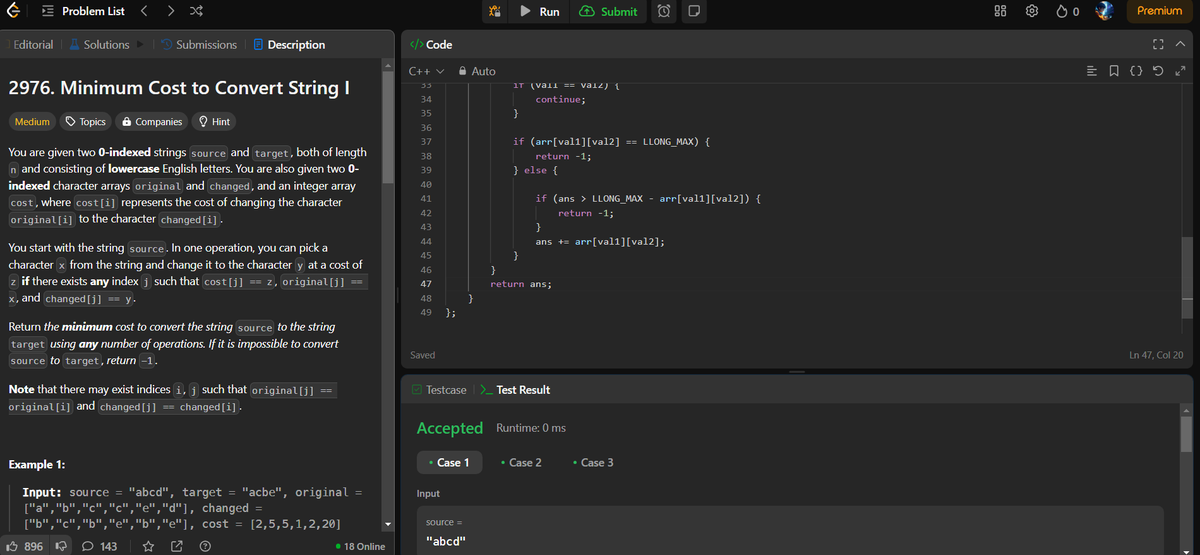Select the Description tab
1200x555 pixels.
[288, 45]
